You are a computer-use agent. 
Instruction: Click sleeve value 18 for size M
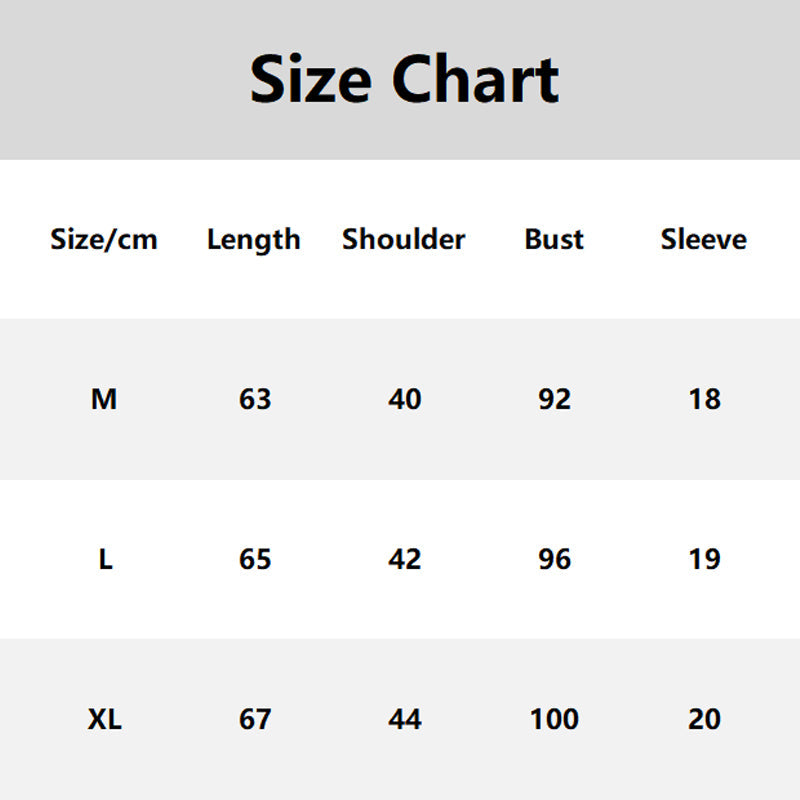[x=704, y=400]
